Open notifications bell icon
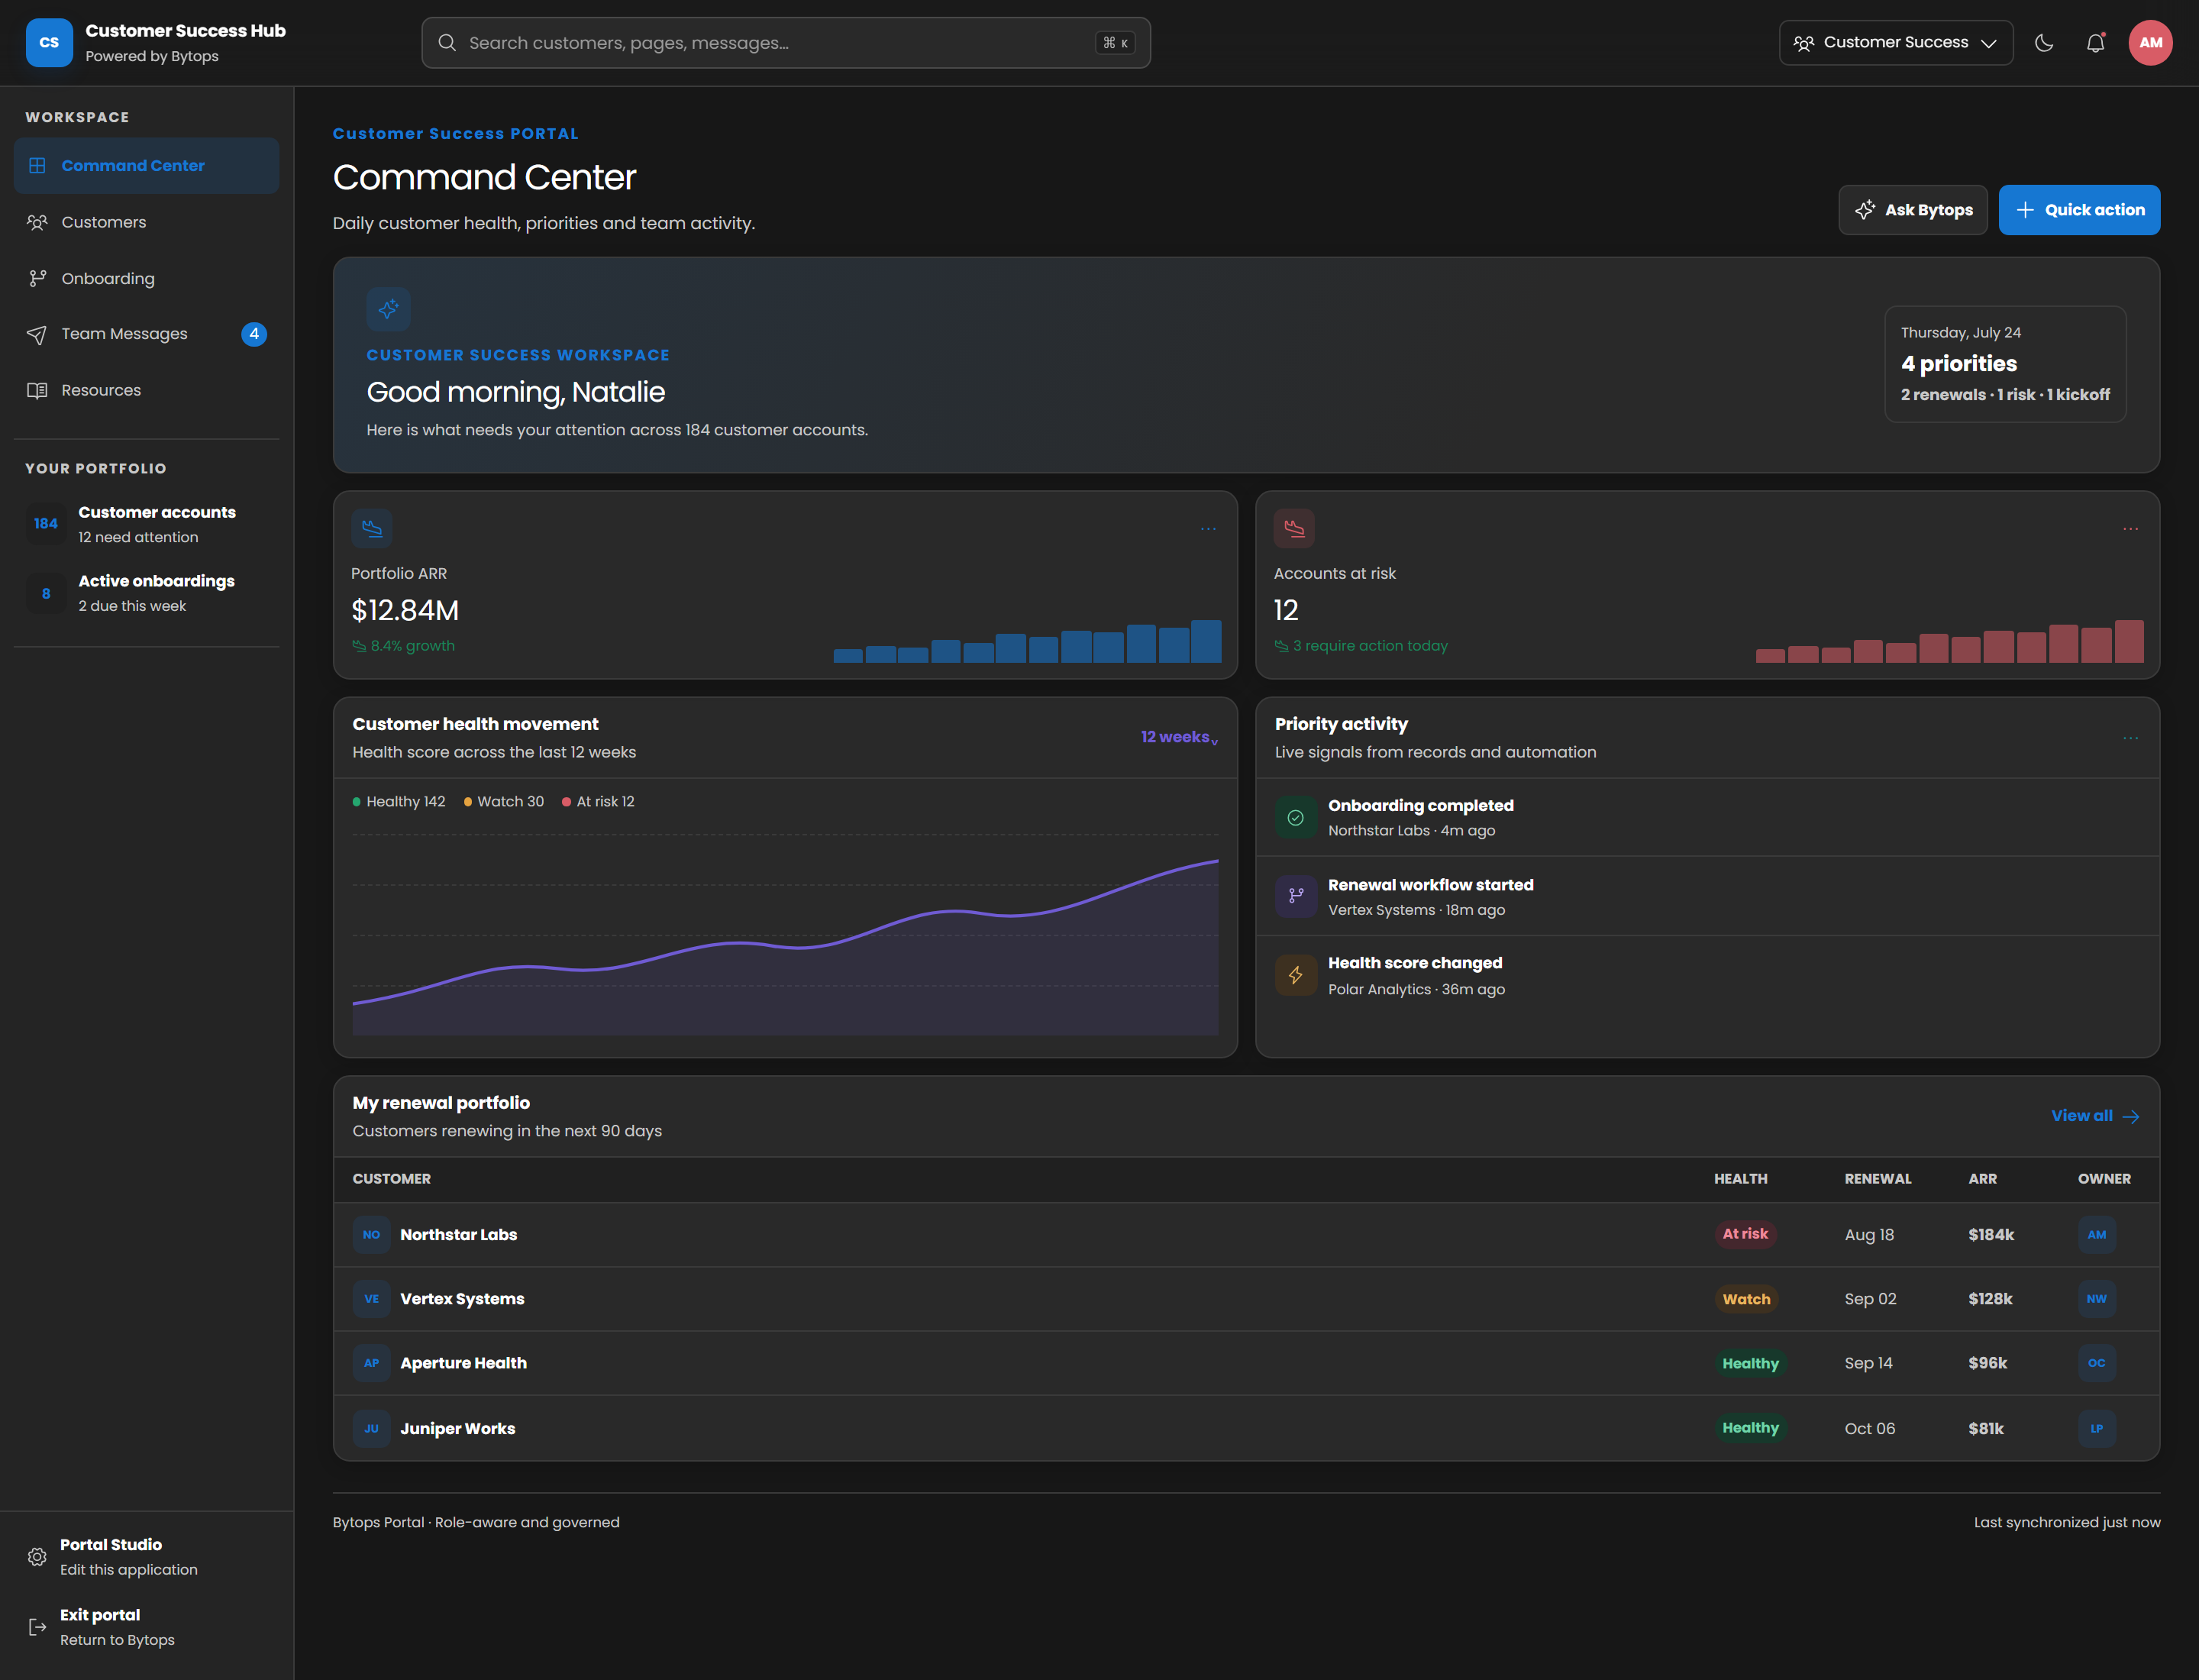This screenshot has width=2199, height=1680. pos(2095,43)
